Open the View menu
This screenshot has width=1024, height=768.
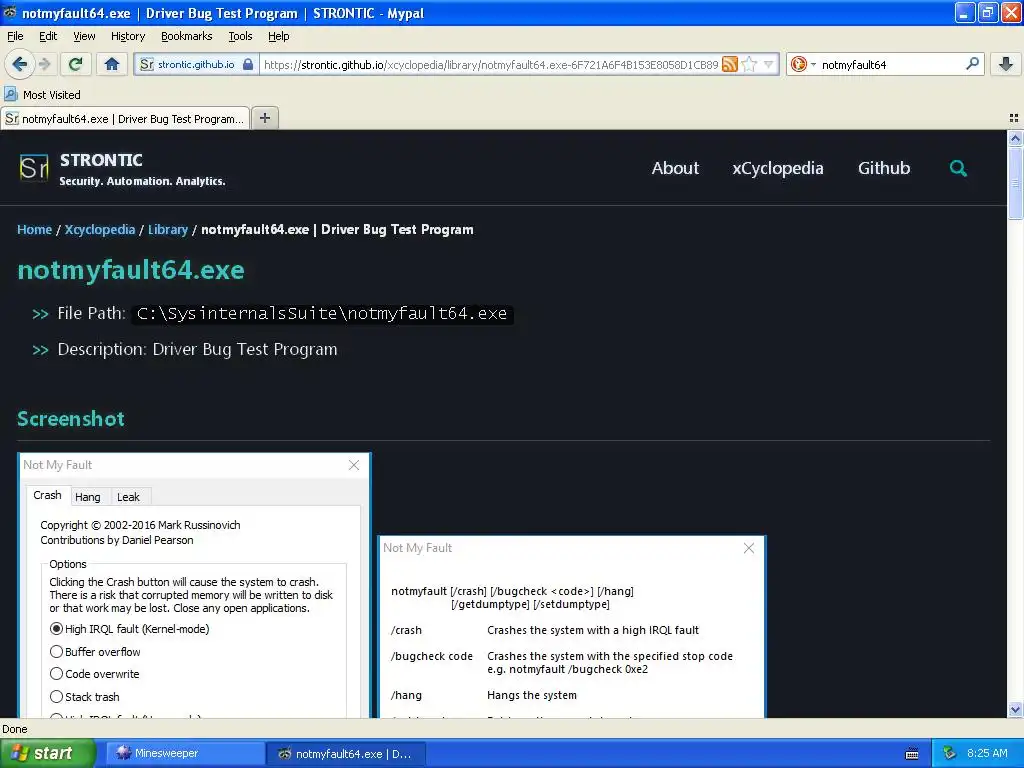click(x=84, y=36)
